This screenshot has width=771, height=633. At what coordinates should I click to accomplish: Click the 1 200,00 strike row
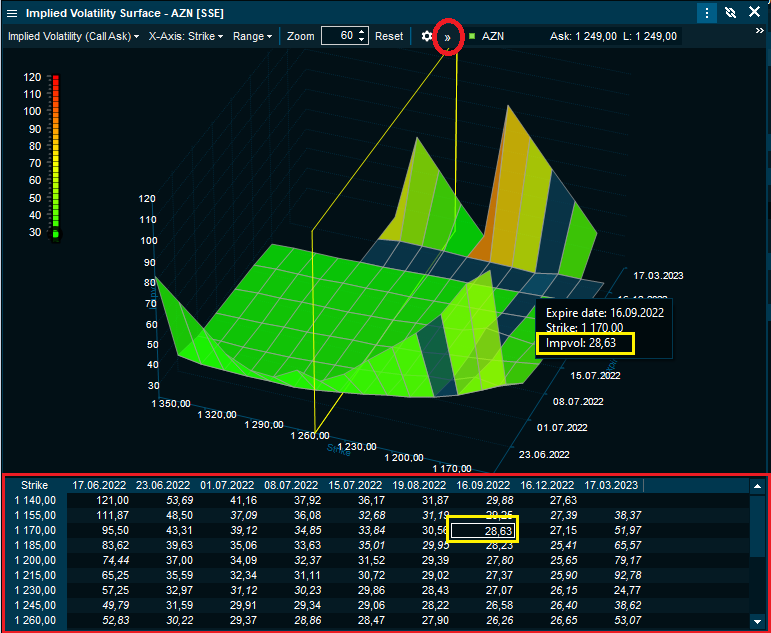click(34, 560)
